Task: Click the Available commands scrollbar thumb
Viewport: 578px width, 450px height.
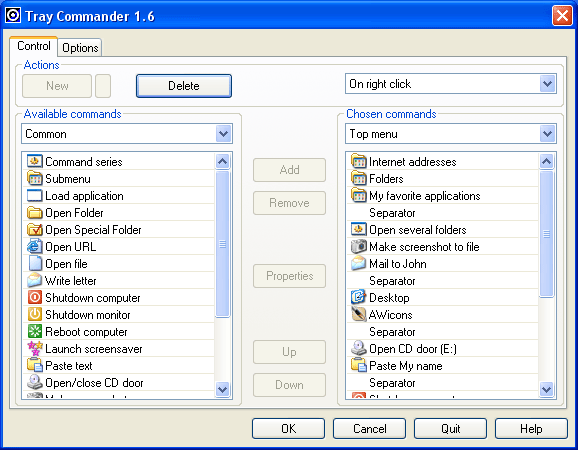Action: [x=223, y=244]
